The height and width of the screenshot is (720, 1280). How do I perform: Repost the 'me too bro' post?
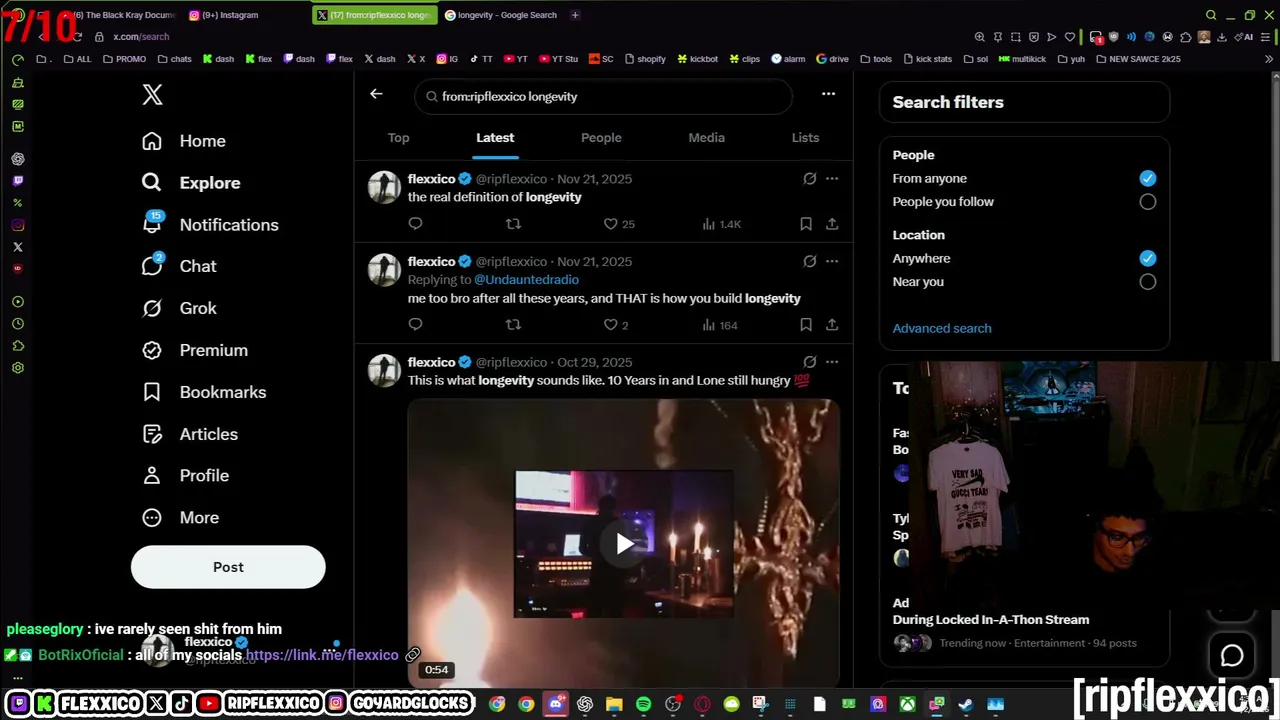514,324
